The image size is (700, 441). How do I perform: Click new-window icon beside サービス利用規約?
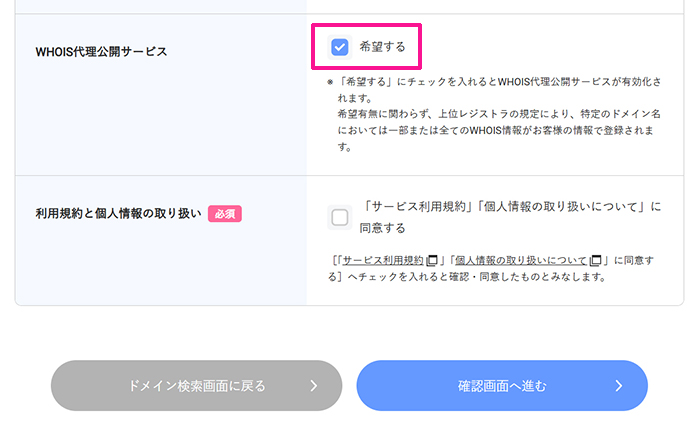coord(432,261)
